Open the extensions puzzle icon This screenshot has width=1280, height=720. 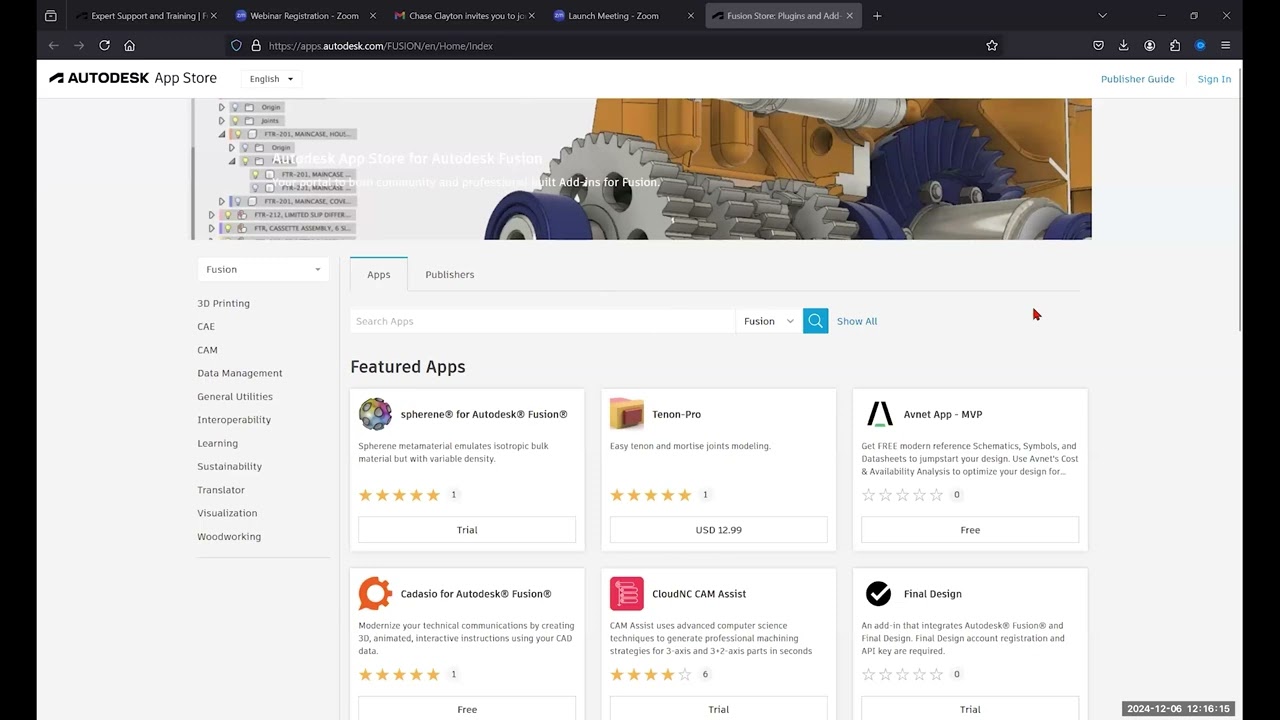pyautogui.click(x=1174, y=45)
